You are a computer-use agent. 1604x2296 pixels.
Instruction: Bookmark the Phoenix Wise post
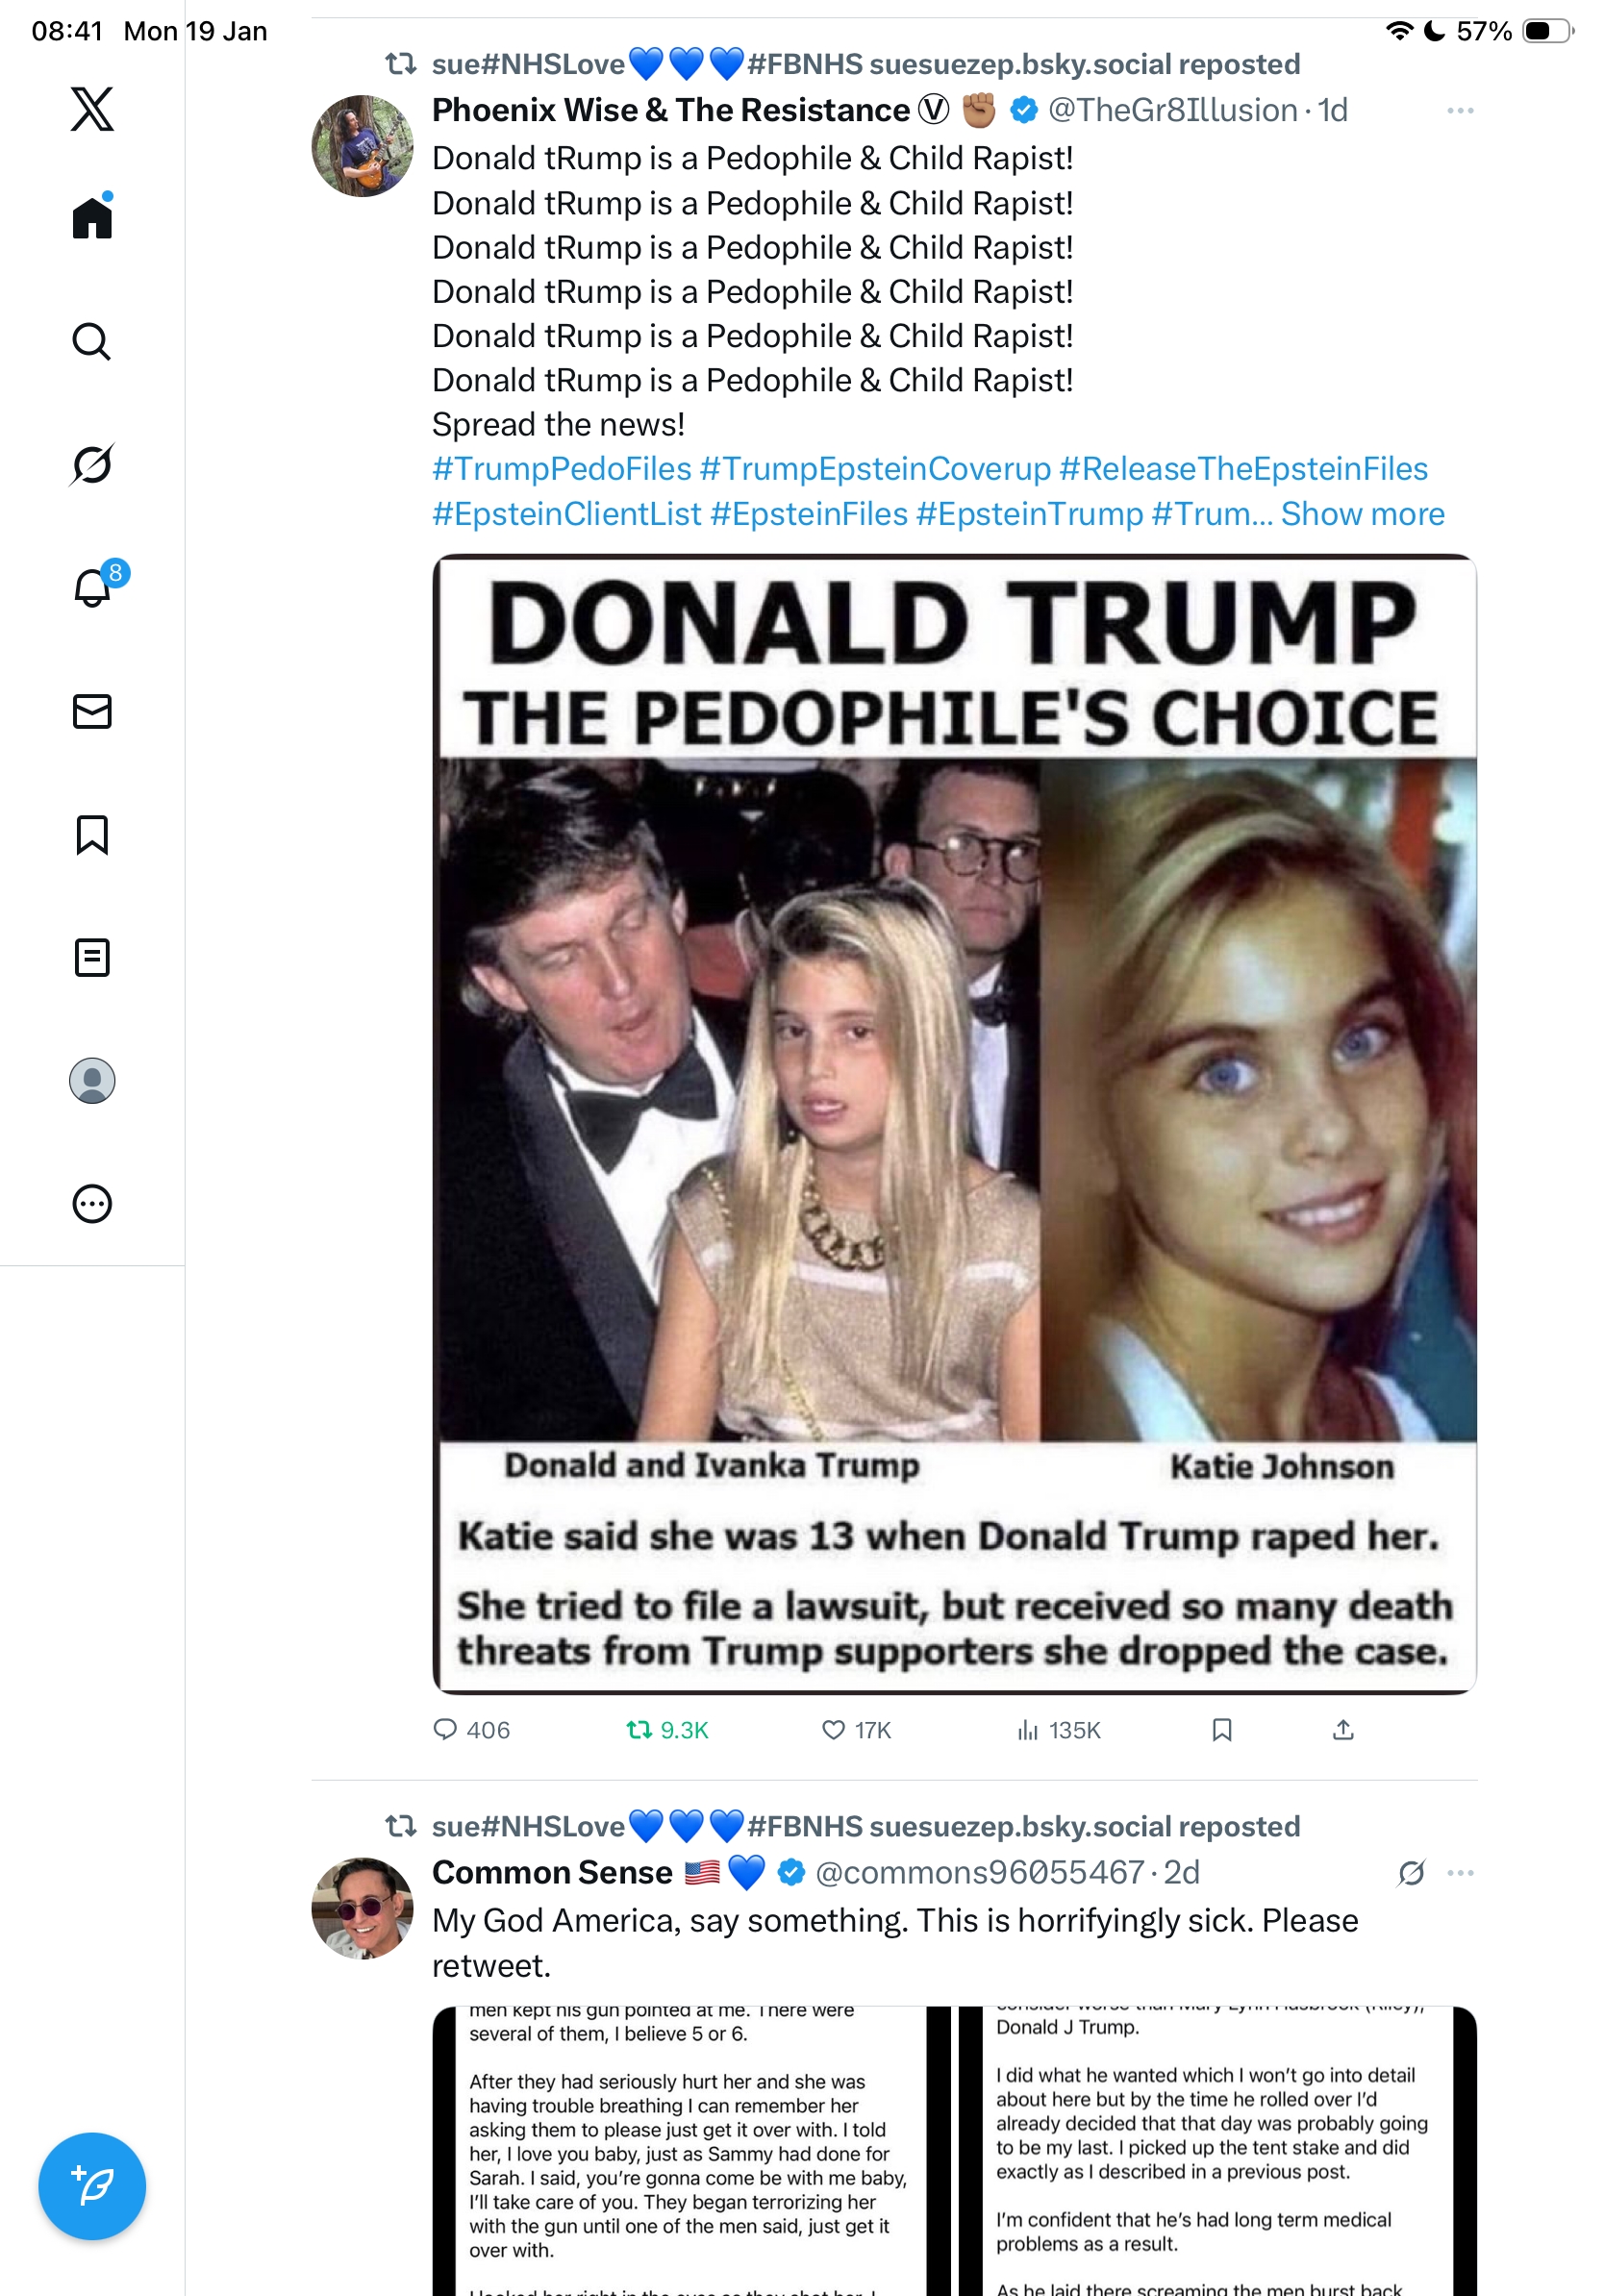(x=1221, y=1730)
